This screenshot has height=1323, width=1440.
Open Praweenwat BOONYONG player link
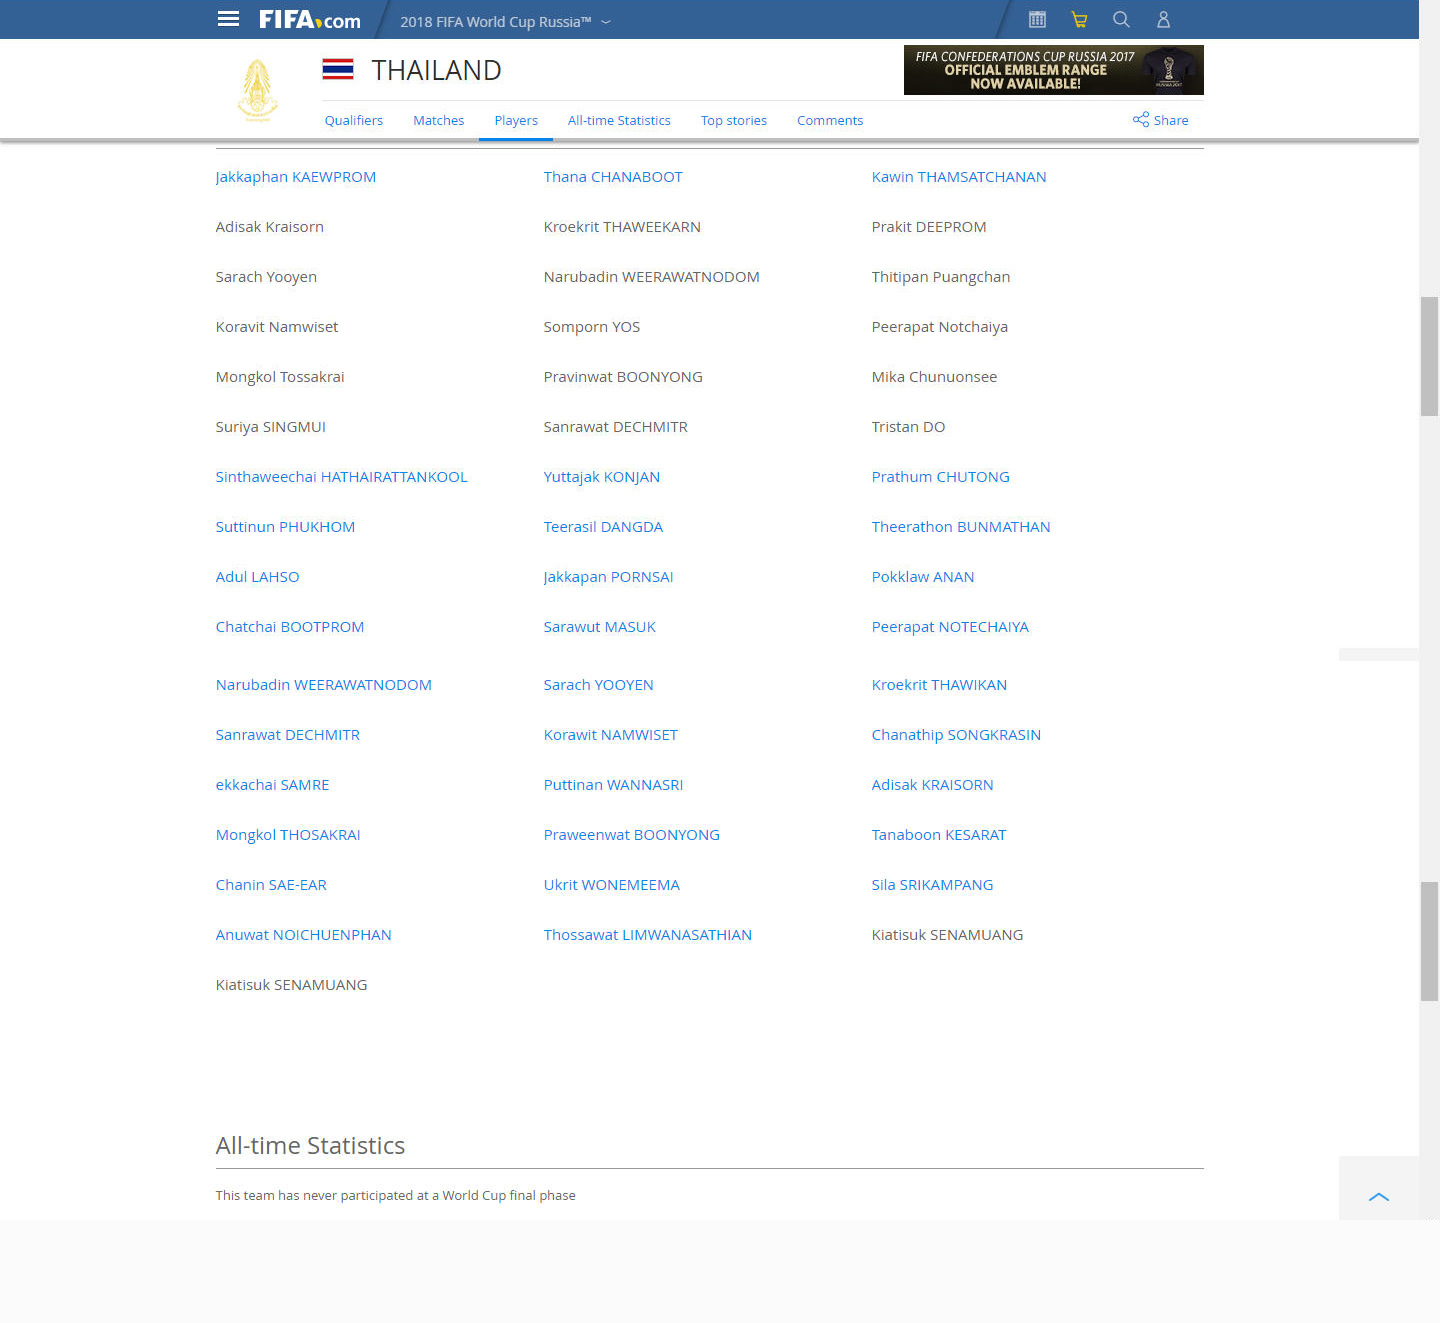632,835
